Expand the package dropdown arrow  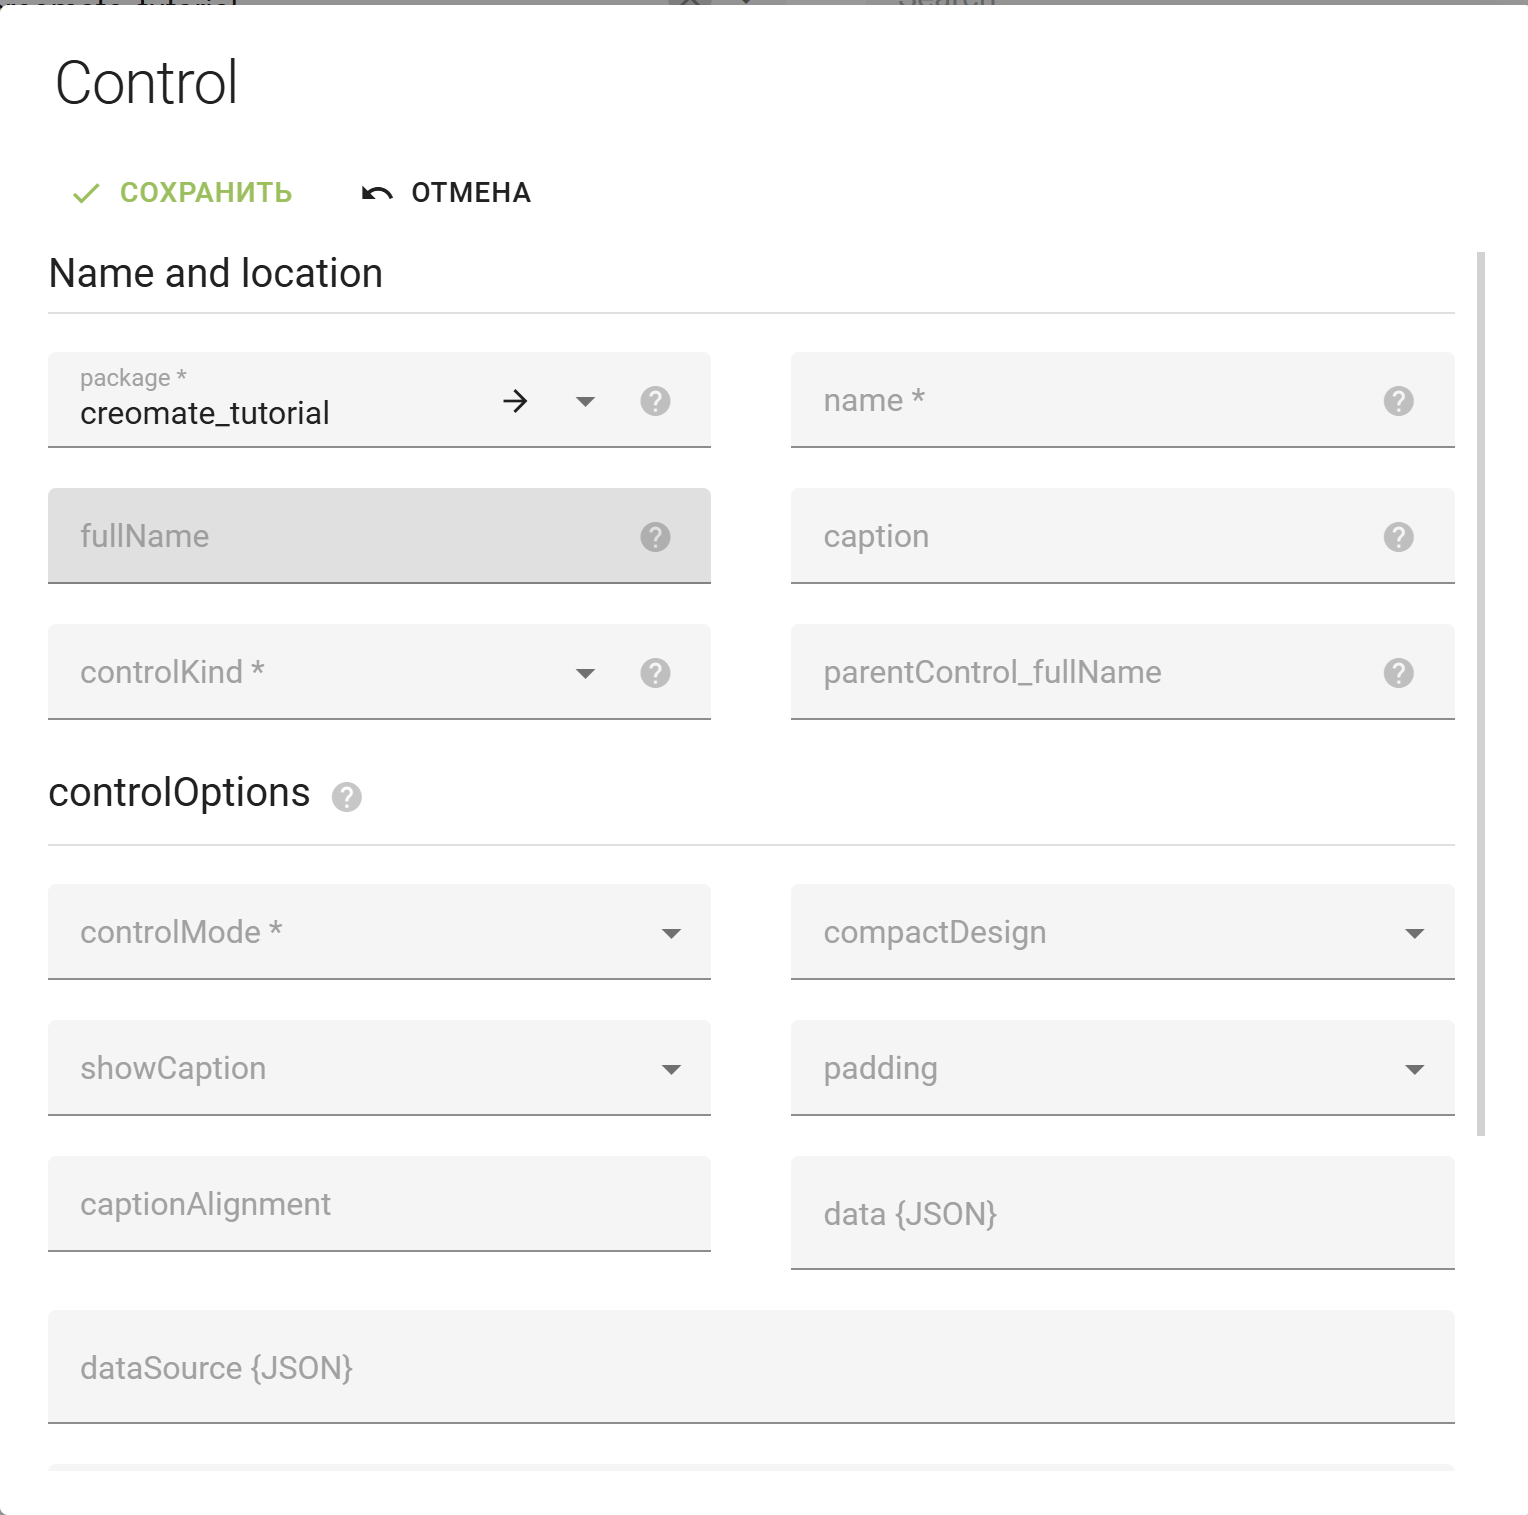click(x=585, y=402)
